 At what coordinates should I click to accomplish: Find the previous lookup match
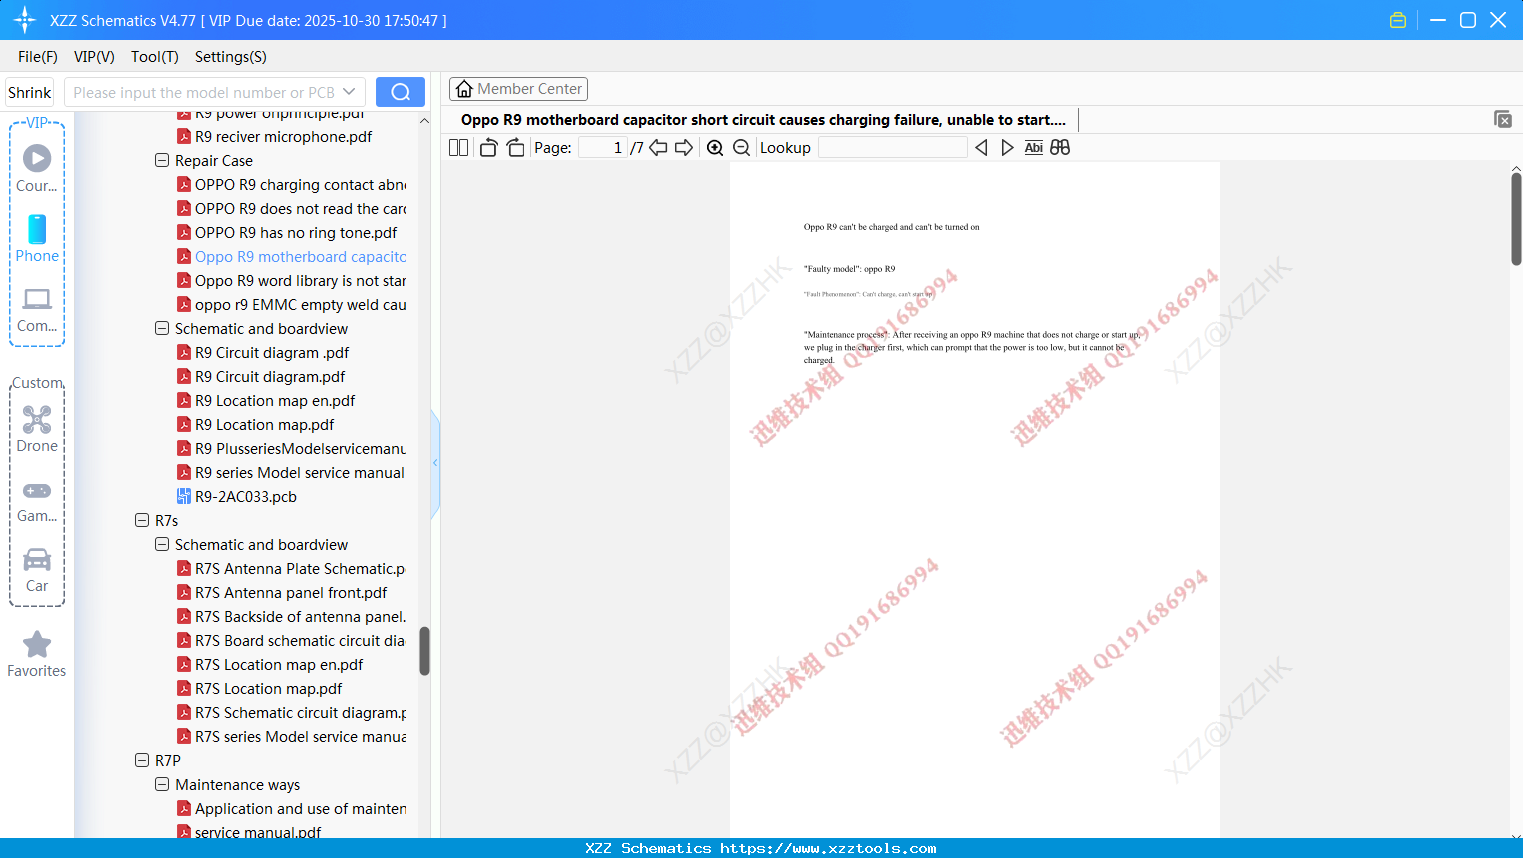[x=981, y=148]
